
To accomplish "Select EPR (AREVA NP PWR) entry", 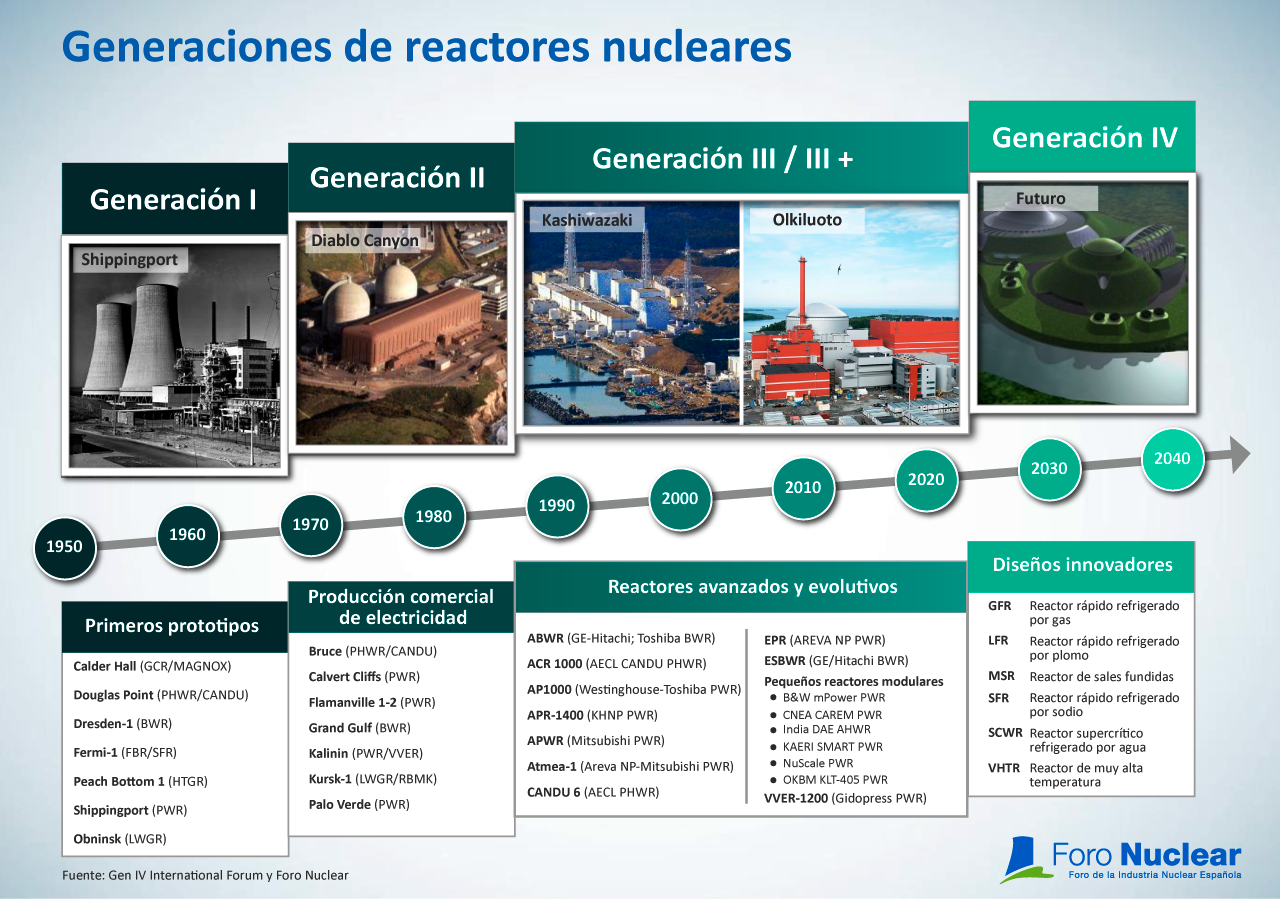I will [x=824, y=640].
